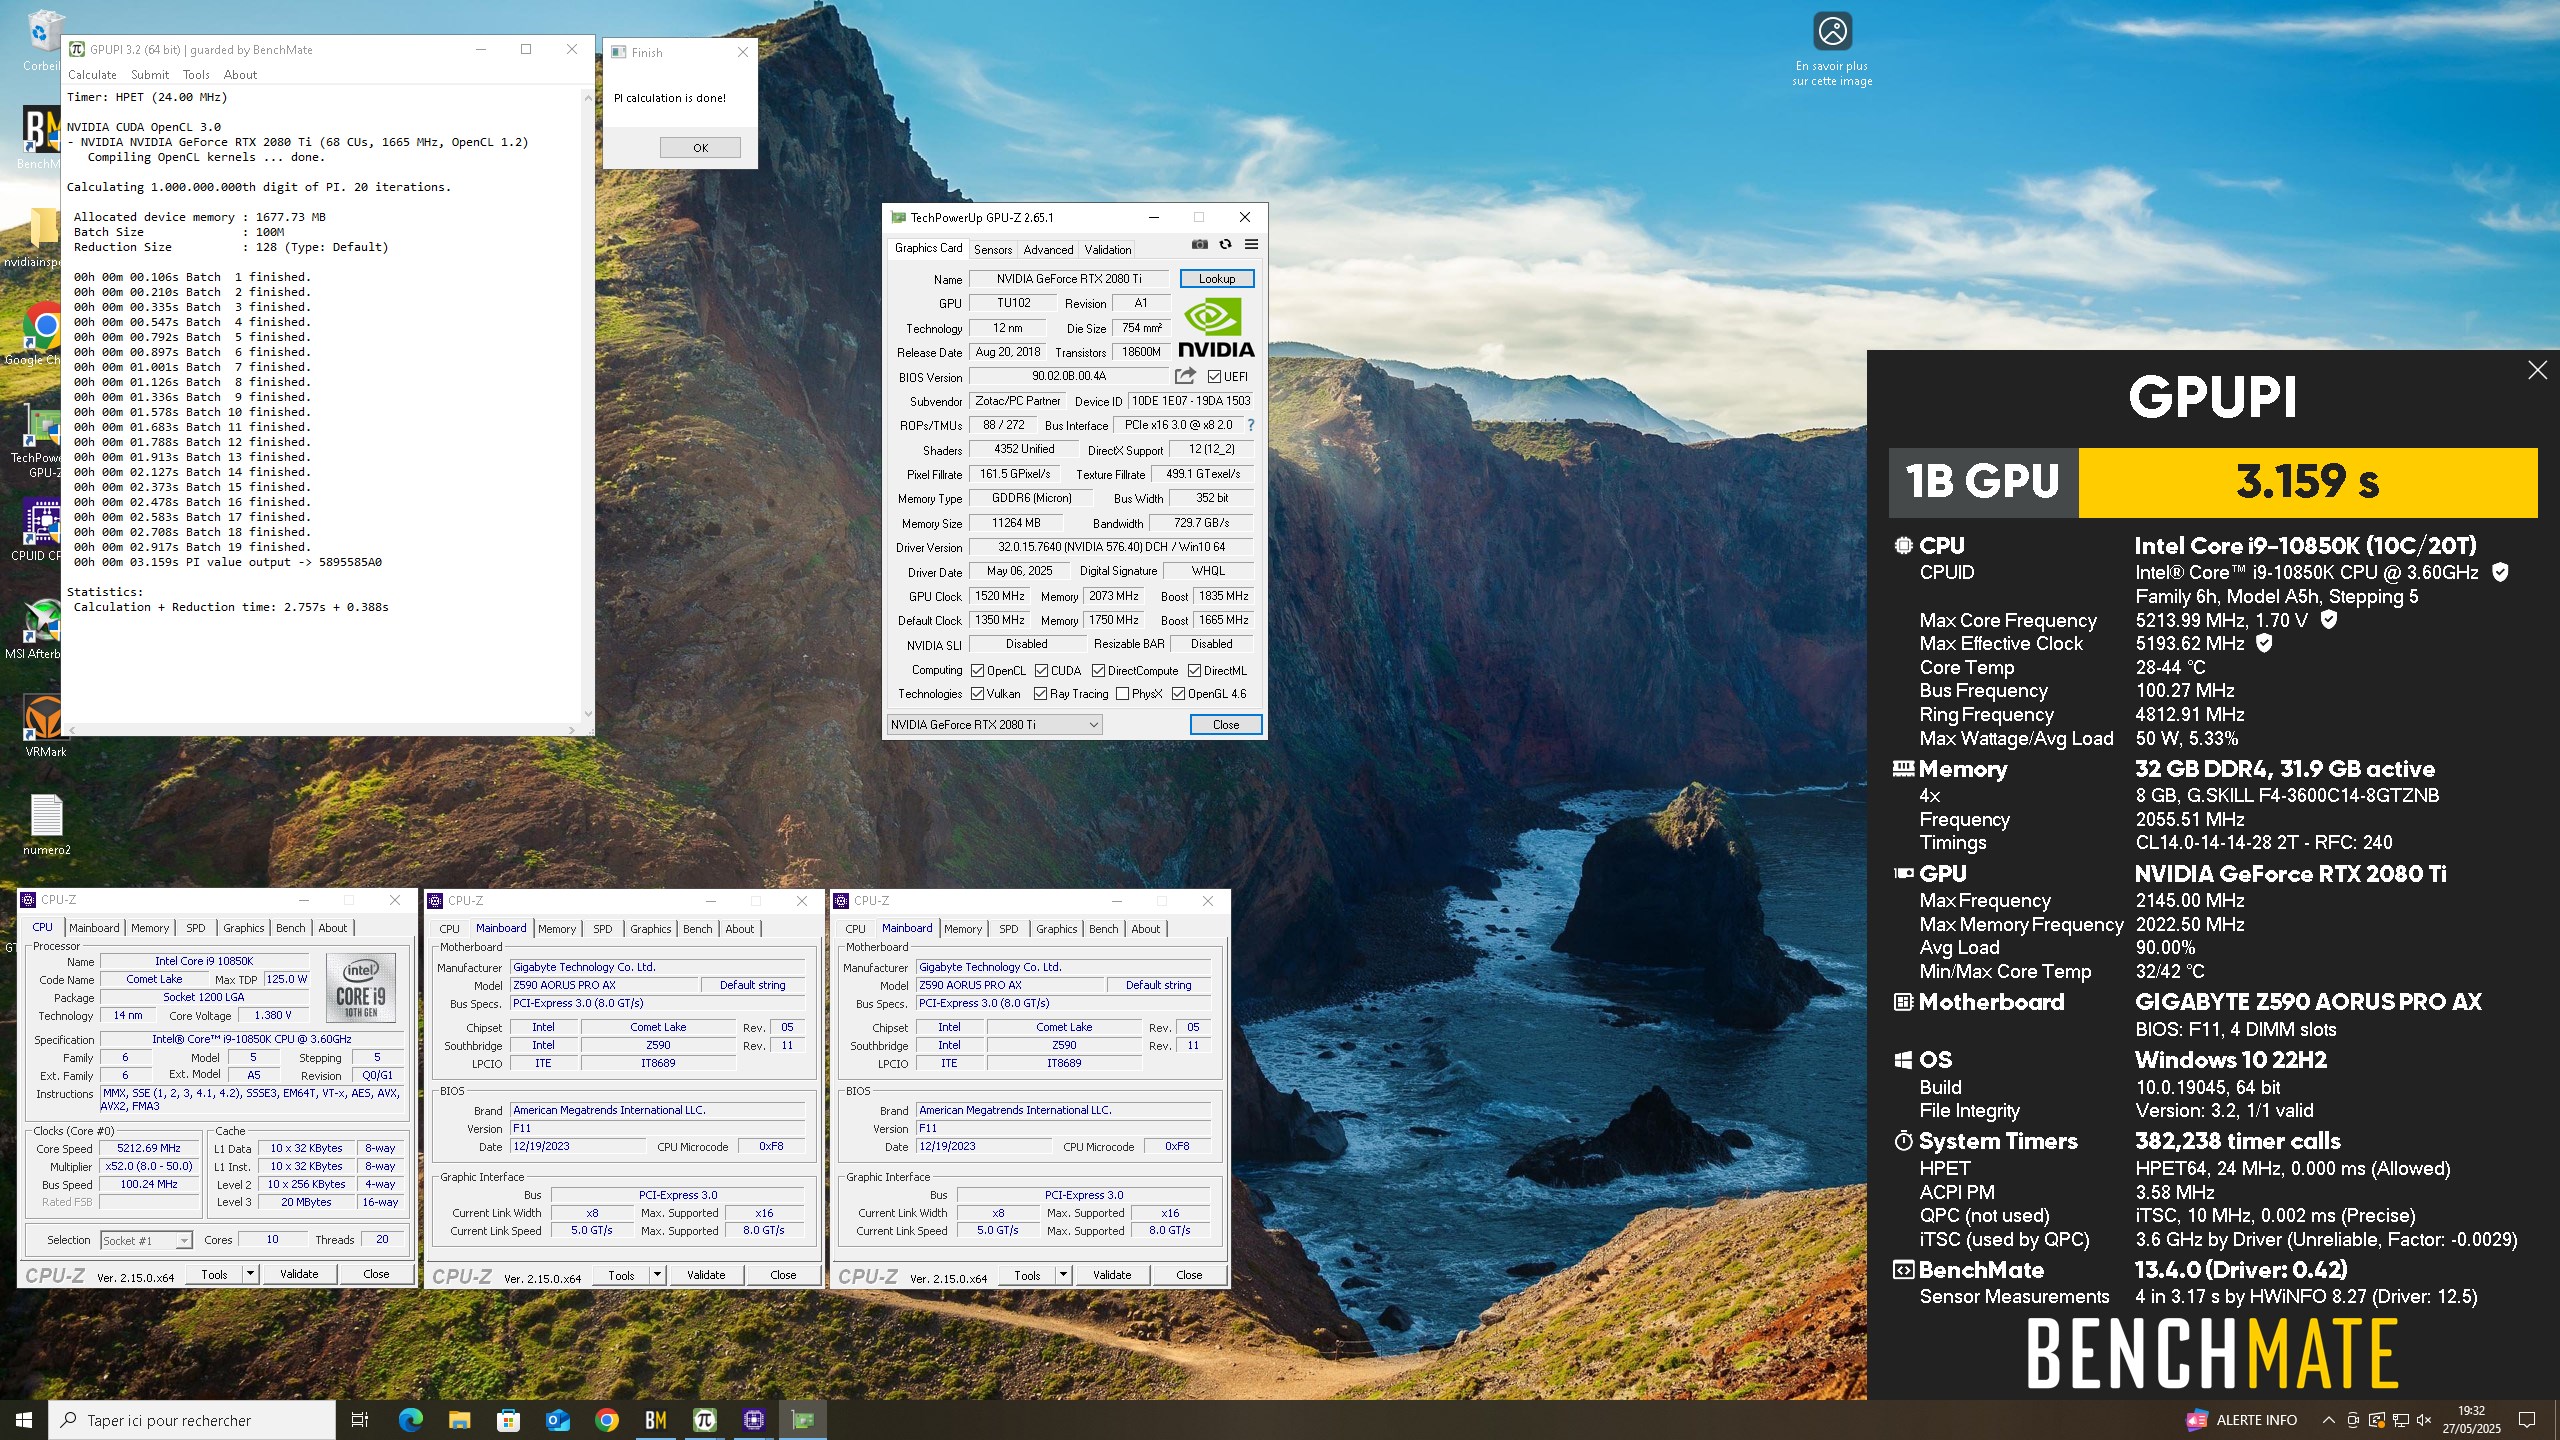The height and width of the screenshot is (1440, 2560).
Task: Take a GPU-Z screenshot with camera icon
Action: tap(1199, 244)
